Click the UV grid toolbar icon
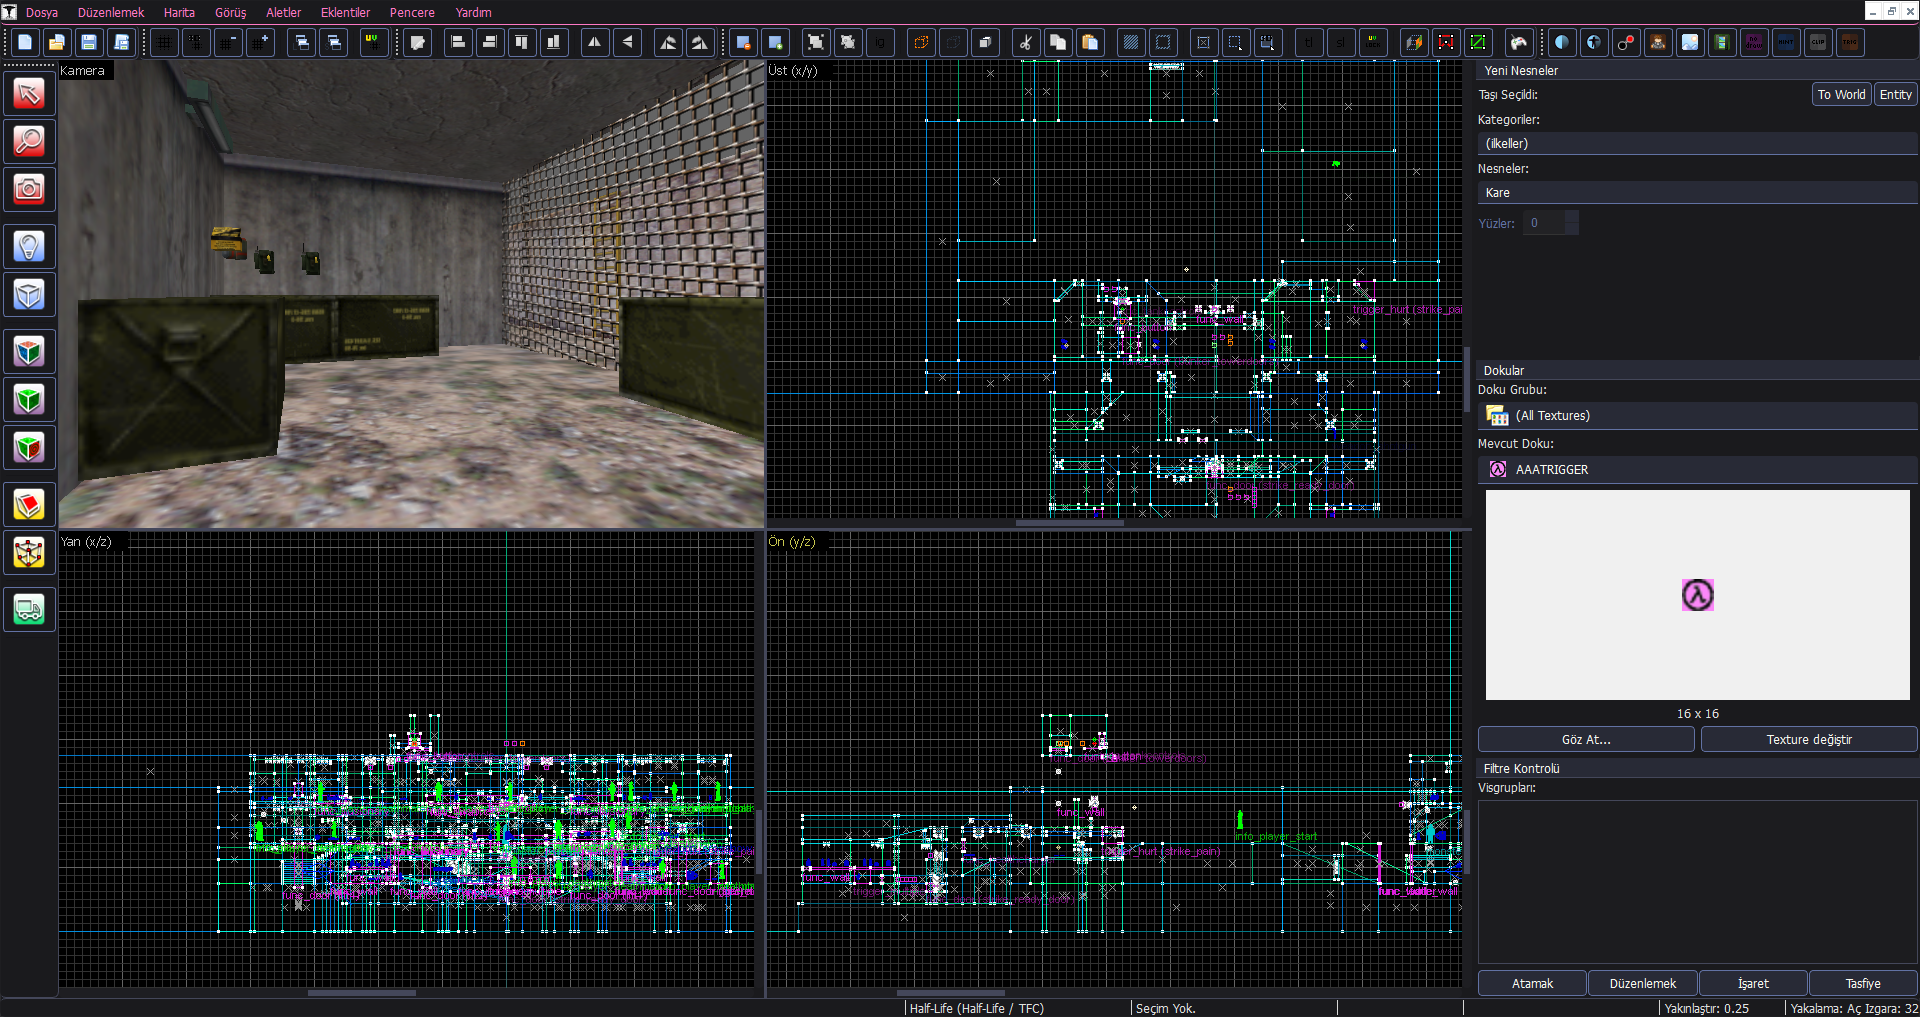 [x=373, y=42]
